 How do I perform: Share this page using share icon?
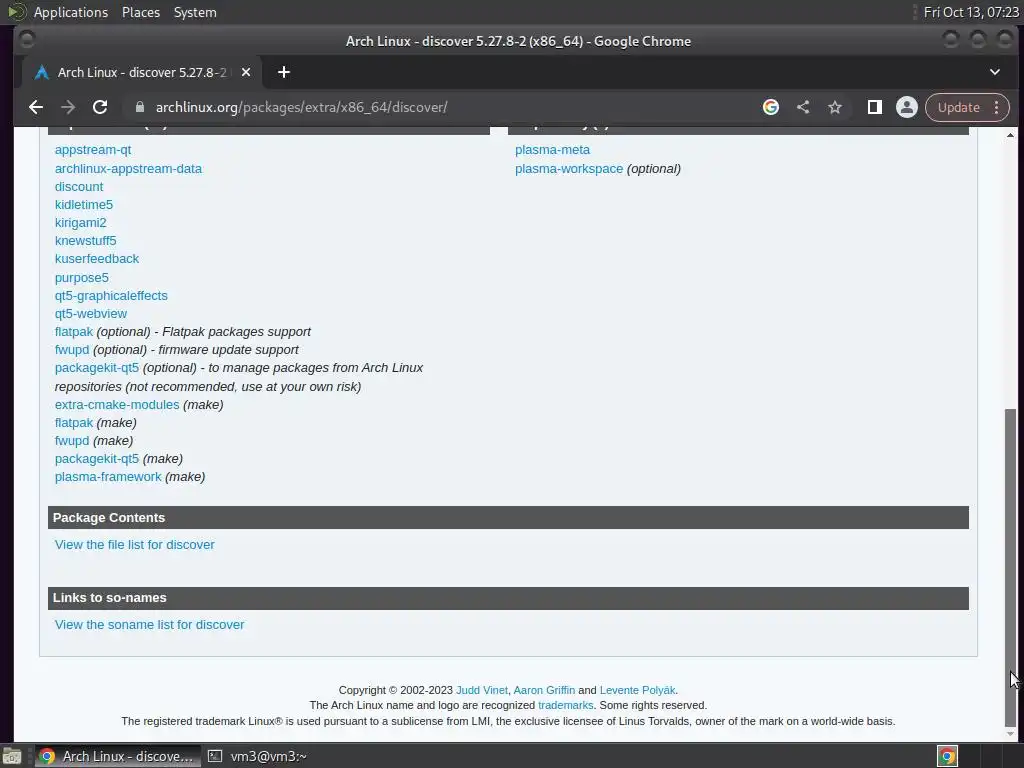pos(803,107)
